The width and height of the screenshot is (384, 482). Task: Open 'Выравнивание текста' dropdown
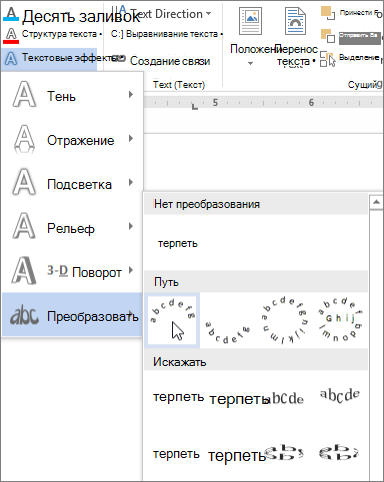pos(222,34)
